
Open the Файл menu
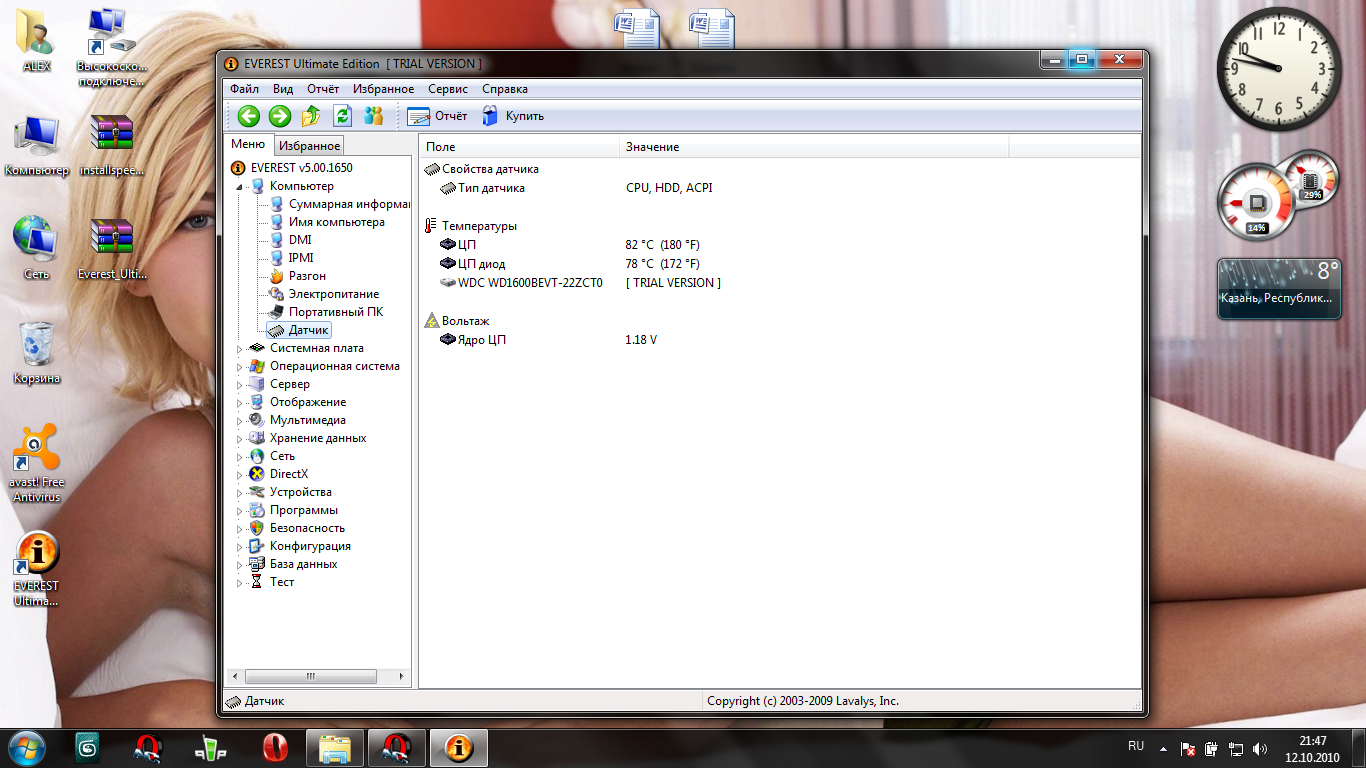244,89
